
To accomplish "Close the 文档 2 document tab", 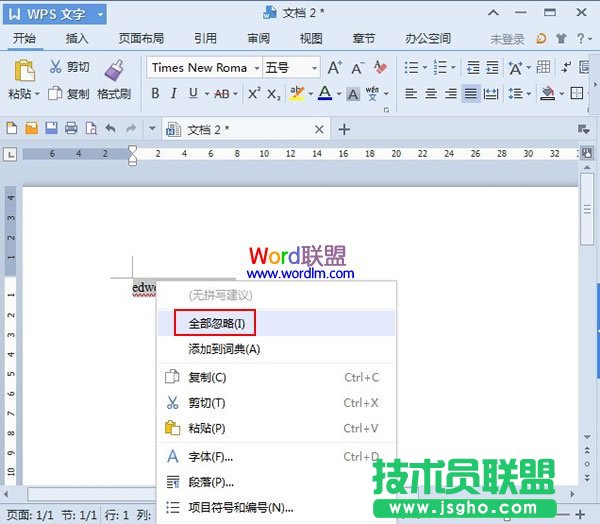I will [319, 130].
